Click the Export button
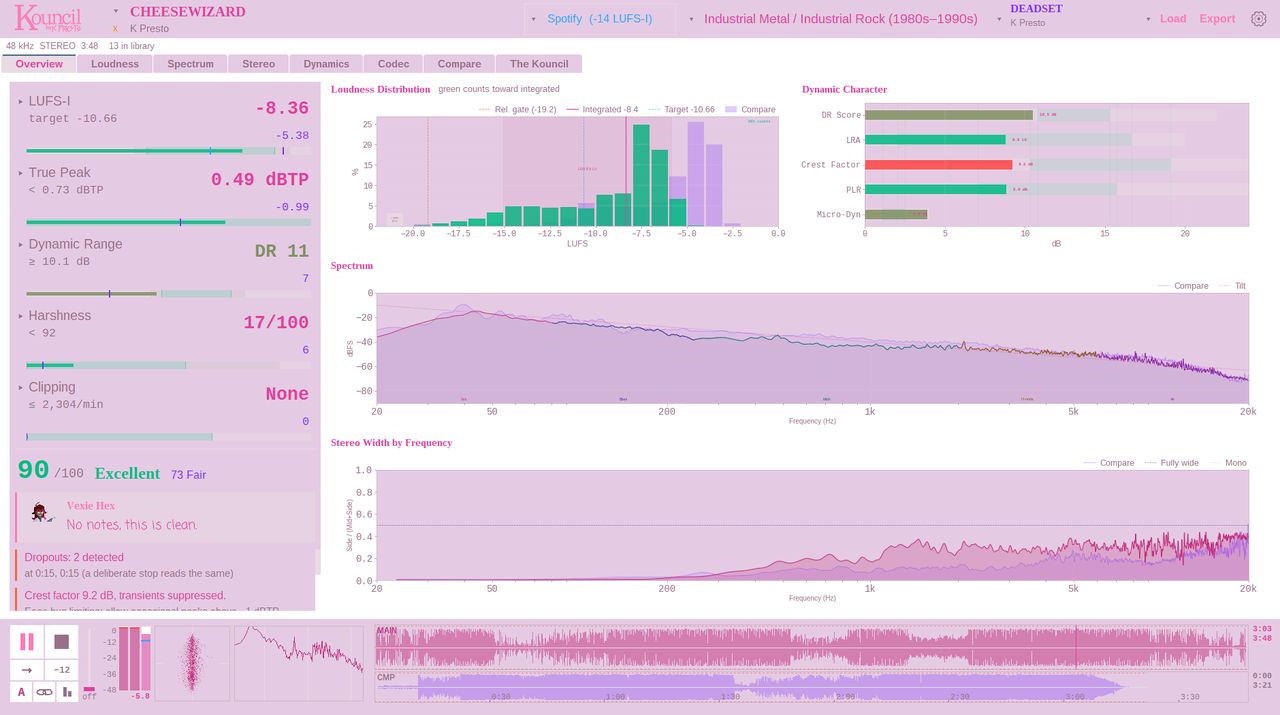The width and height of the screenshot is (1280, 715). (x=1217, y=19)
